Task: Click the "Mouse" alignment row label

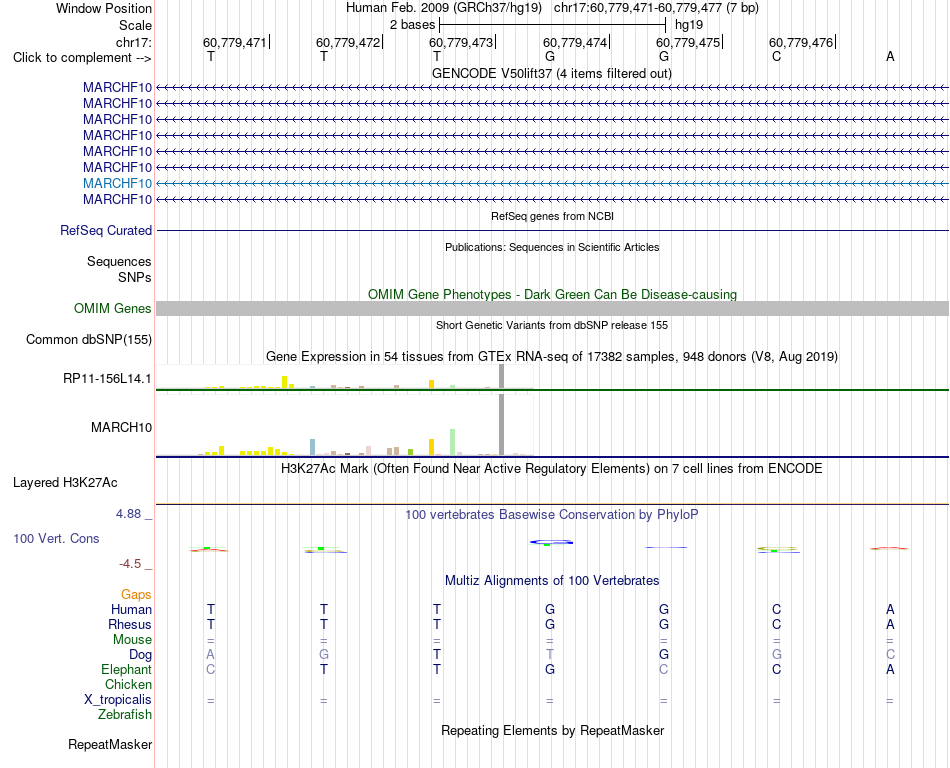Action: [133, 640]
